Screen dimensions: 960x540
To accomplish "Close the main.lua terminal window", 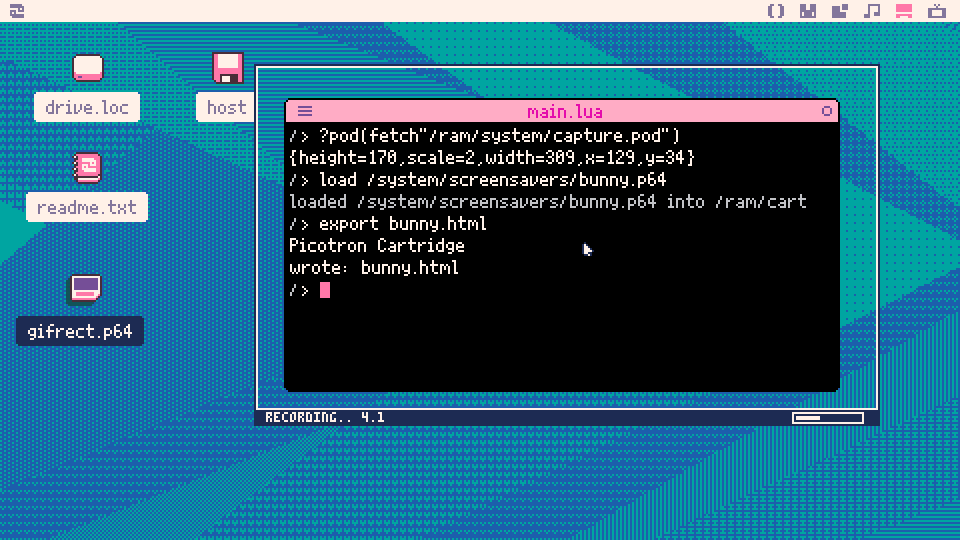I will point(827,111).
